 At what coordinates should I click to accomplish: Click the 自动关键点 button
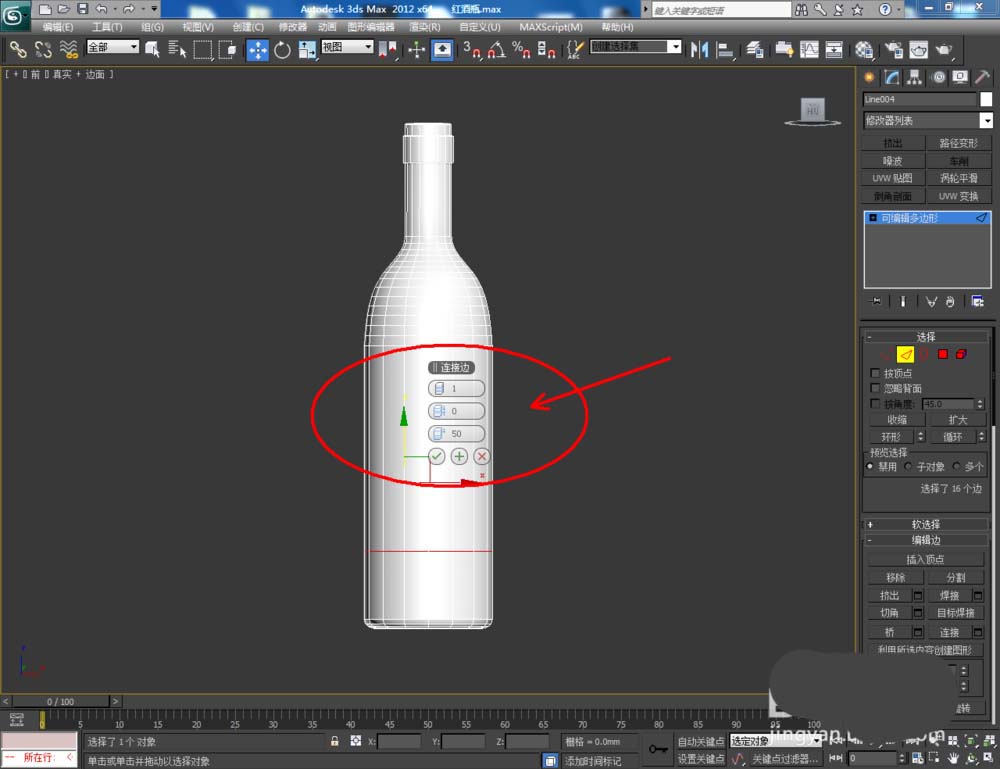[x=700, y=741]
